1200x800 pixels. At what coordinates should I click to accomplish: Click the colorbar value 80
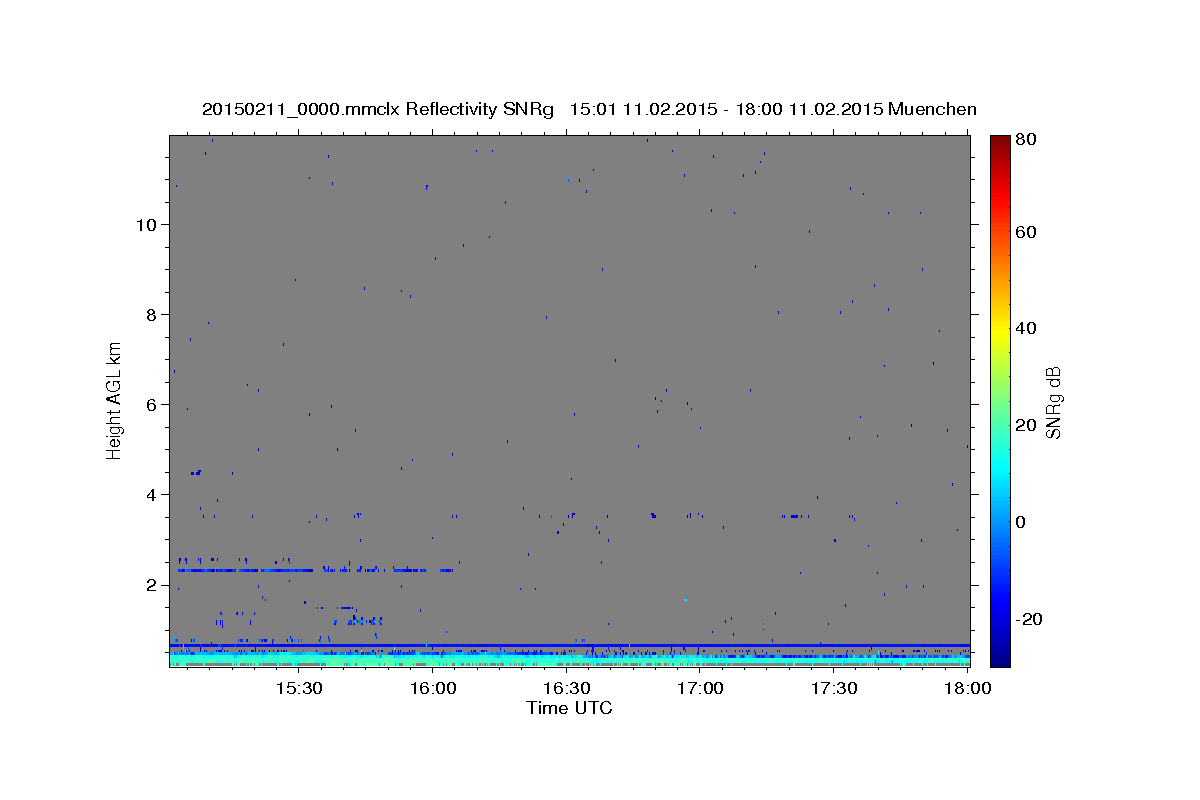(x=1027, y=140)
